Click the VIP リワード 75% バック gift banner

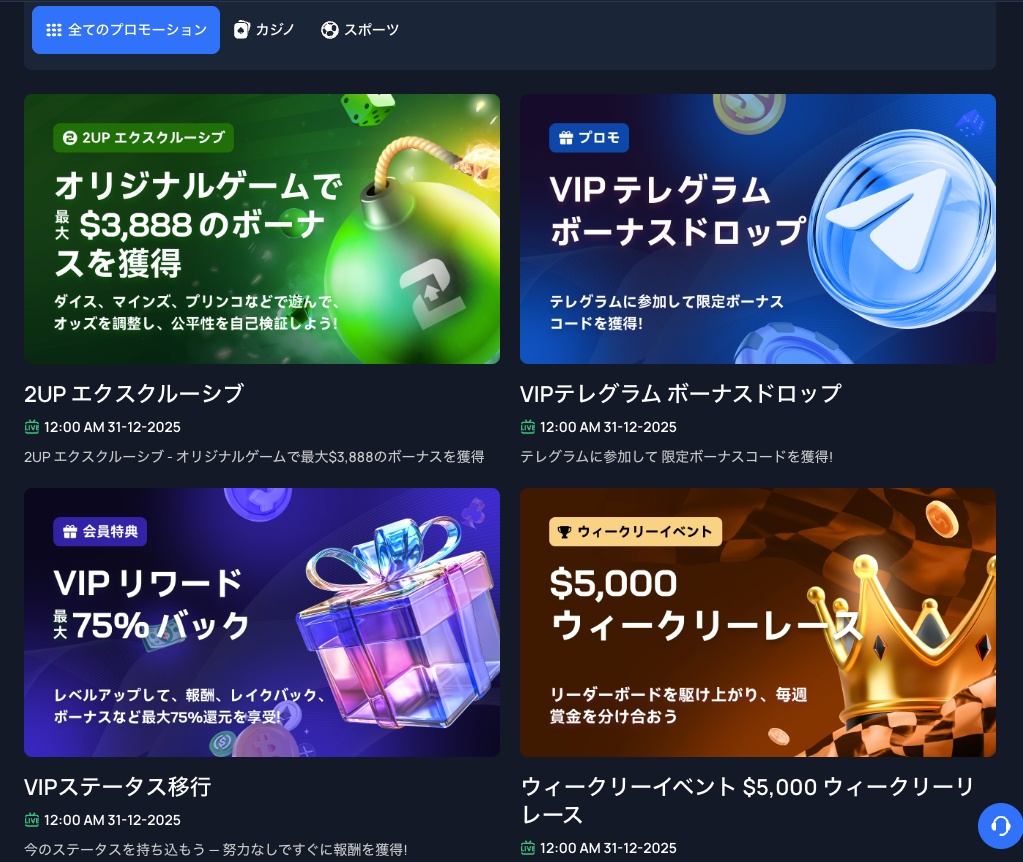point(262,623)
